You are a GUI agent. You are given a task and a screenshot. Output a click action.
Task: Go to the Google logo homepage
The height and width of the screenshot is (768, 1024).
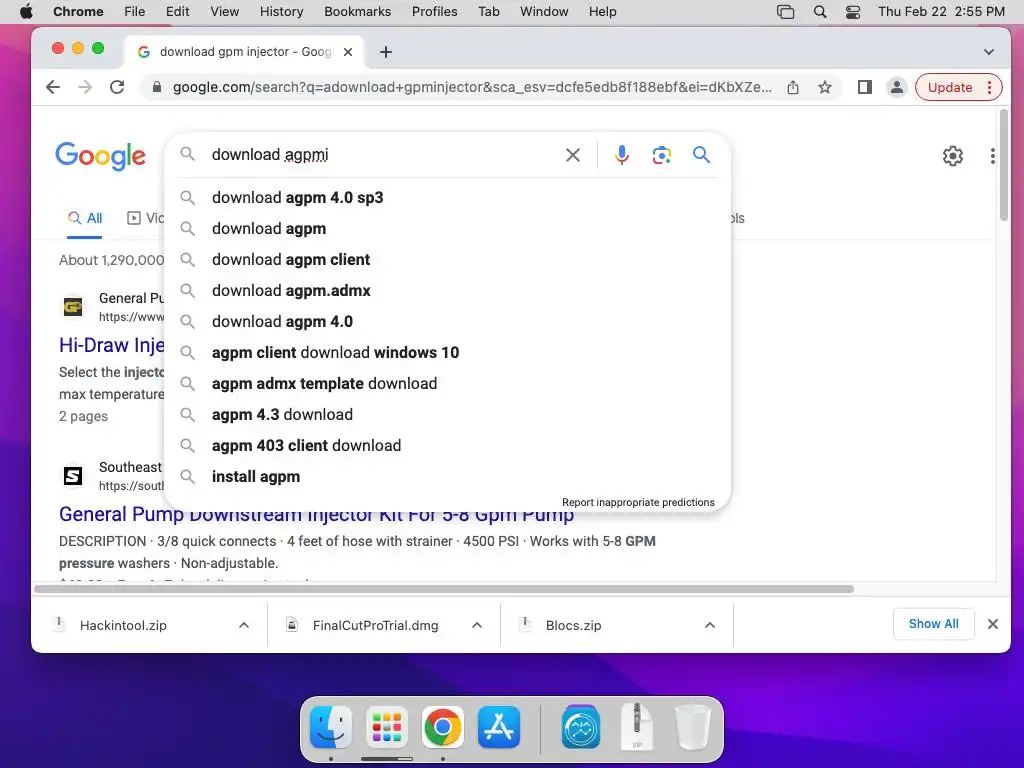click(101, 156)
